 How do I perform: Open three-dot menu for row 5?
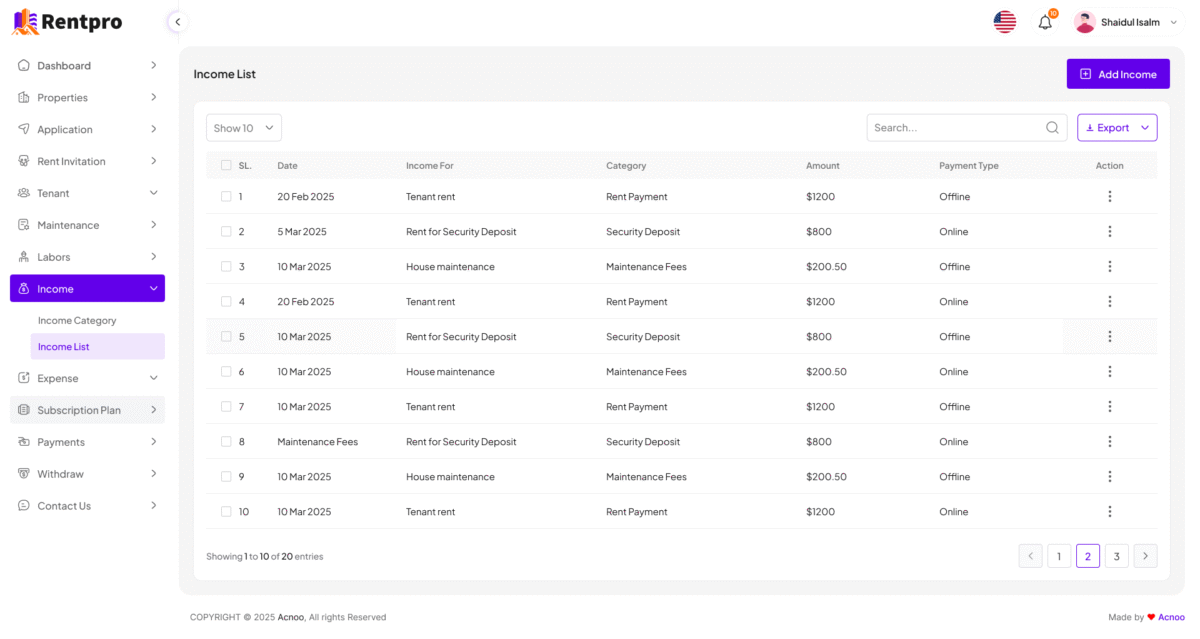tap(1109, 337)
